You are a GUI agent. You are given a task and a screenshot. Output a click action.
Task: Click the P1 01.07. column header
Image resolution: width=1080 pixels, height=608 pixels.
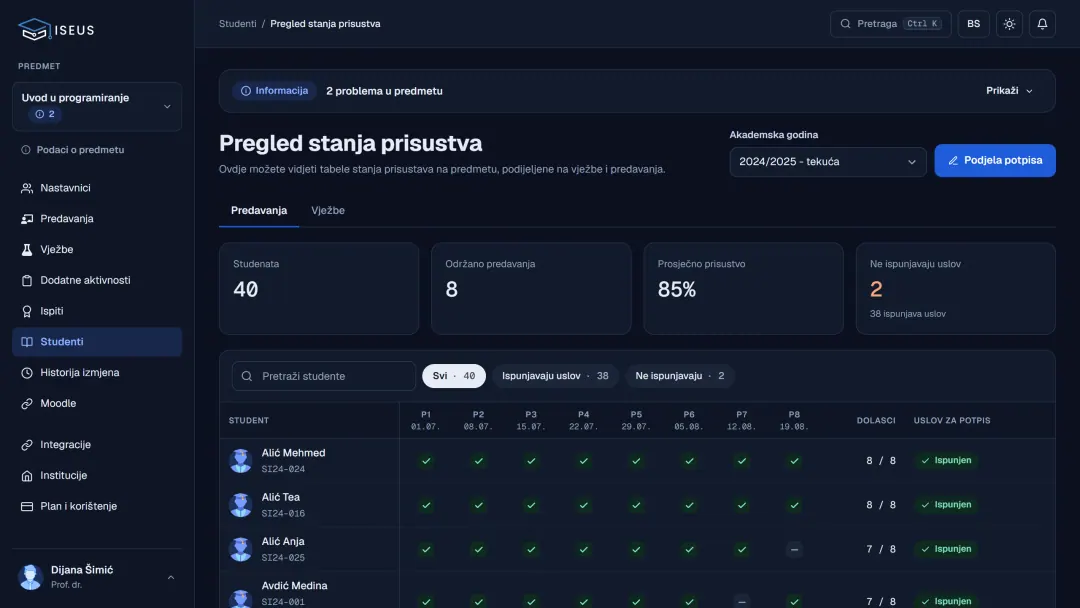(x=426, y=421)
